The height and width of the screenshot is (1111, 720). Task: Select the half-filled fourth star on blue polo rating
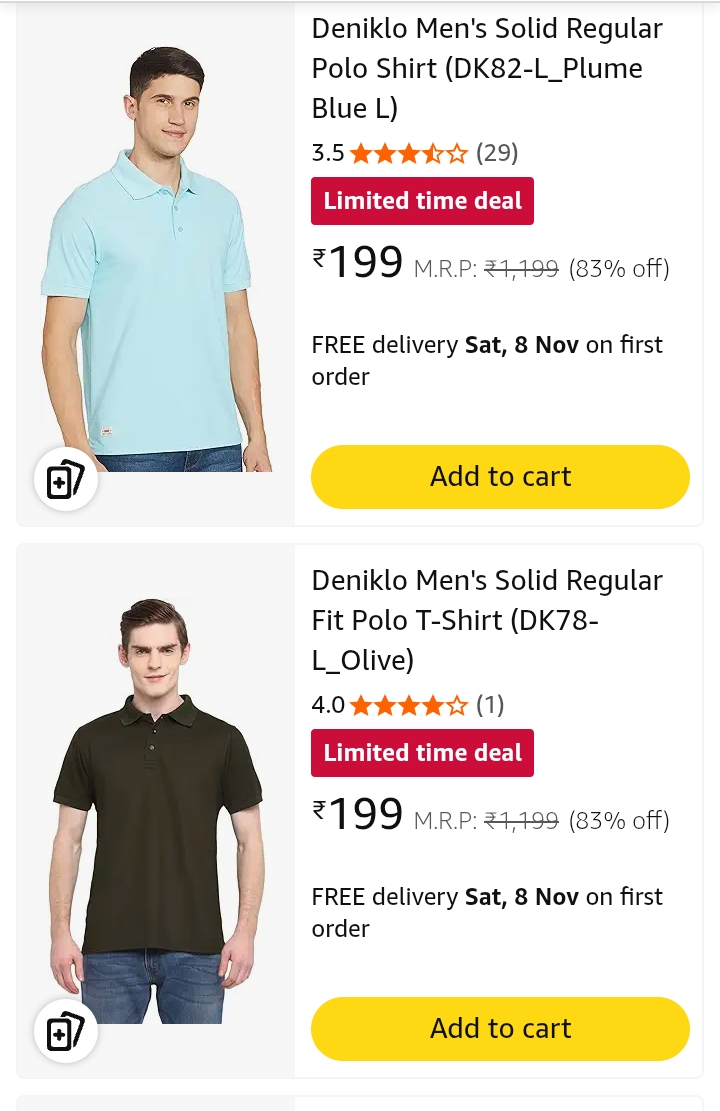[x=435, y=153]
